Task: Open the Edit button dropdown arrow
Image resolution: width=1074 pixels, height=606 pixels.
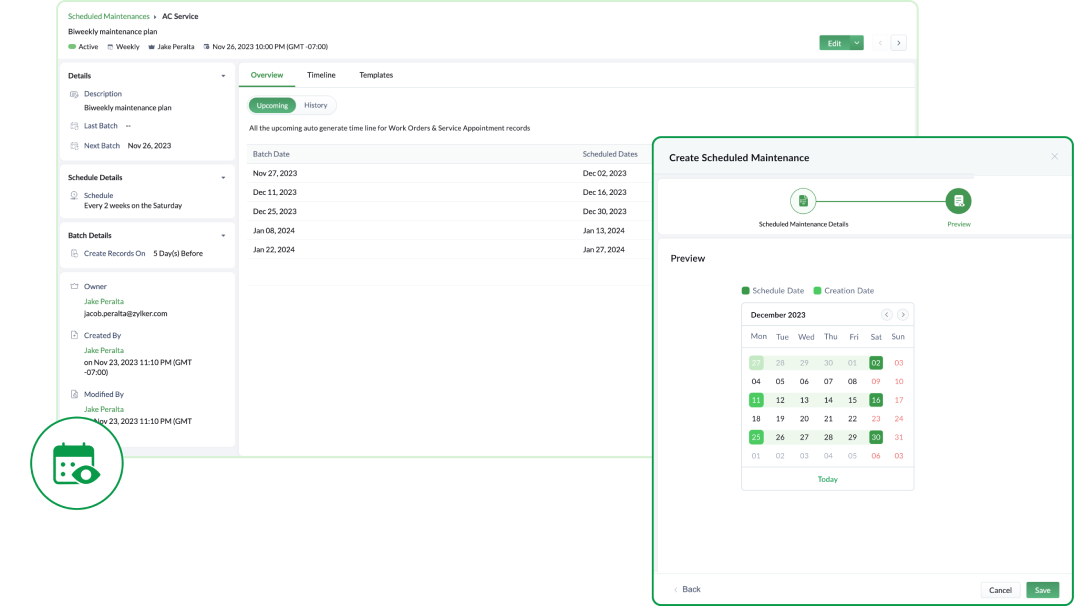Action: [x=856, y=42]
